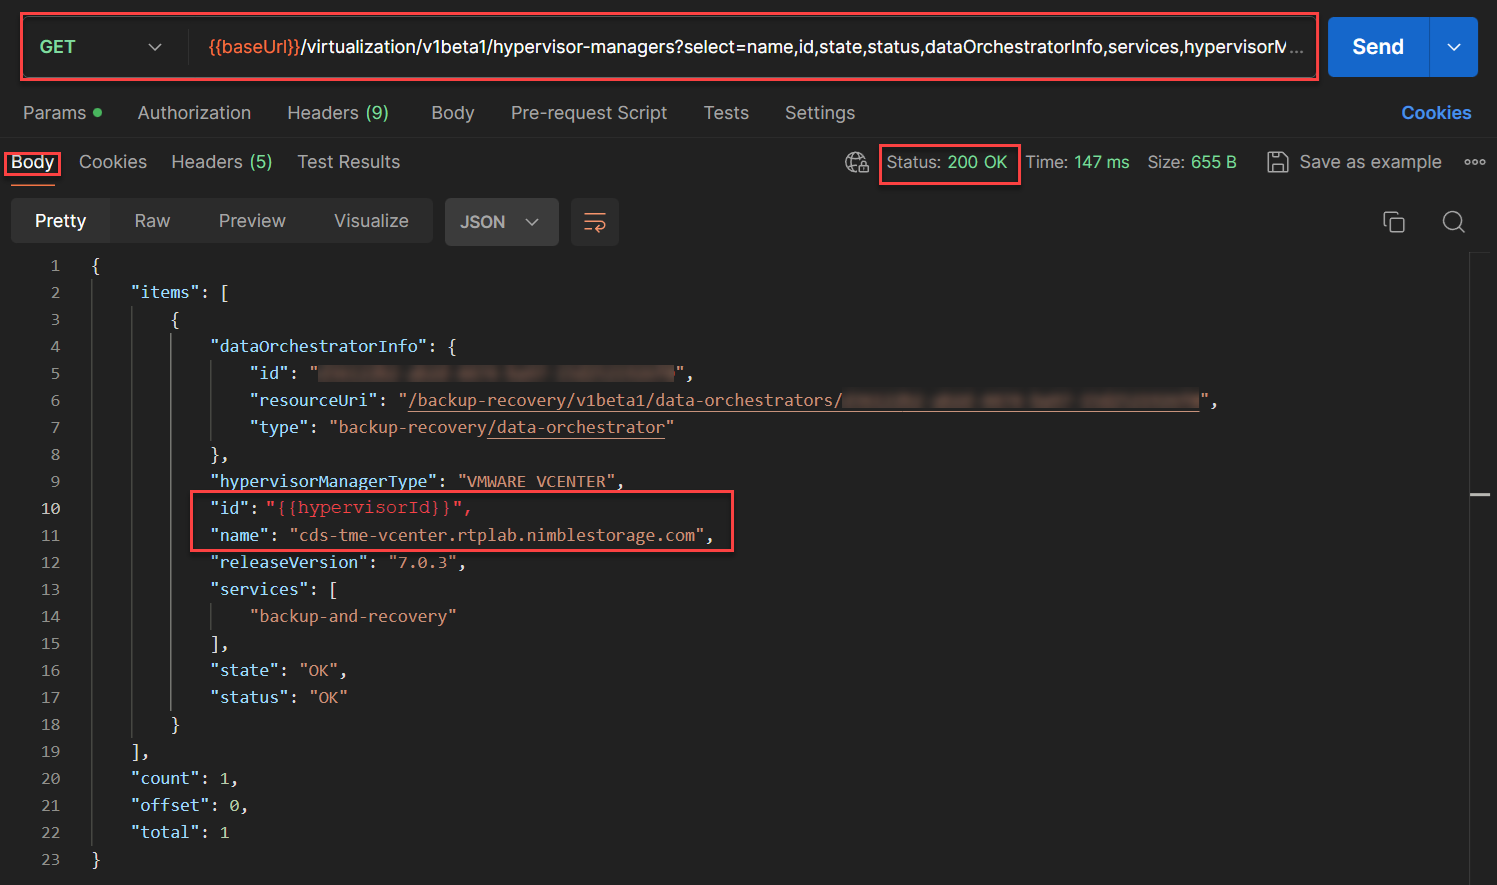
Task: Open the Test Results tab
Action: [349, 162]
